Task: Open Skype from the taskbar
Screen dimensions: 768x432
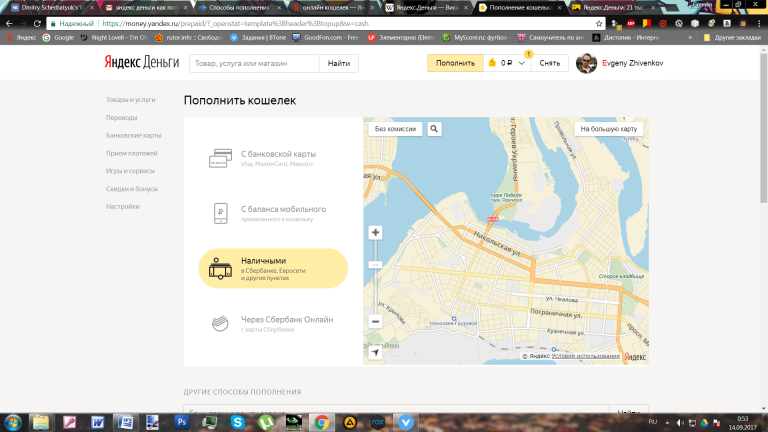Action: [x=238, y=422]
